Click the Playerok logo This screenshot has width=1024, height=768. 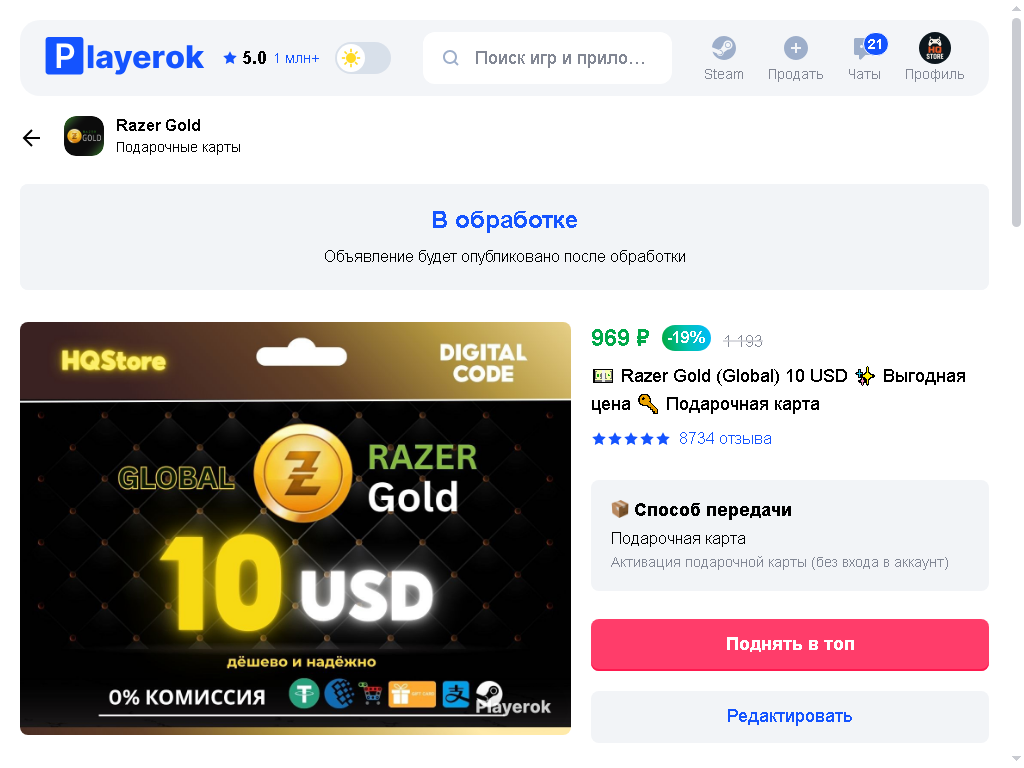click(124, 57)
